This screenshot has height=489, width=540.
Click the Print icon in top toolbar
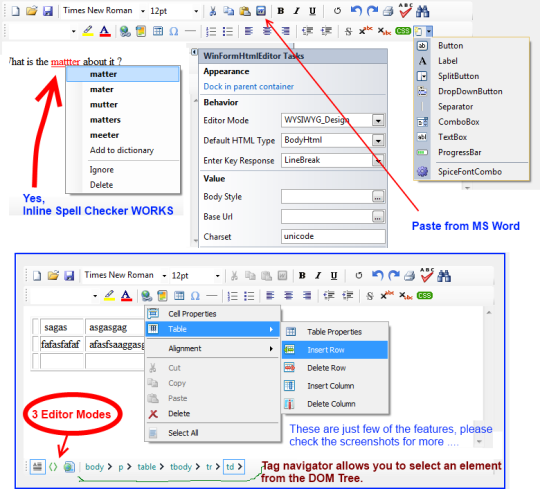click(388, 11)
